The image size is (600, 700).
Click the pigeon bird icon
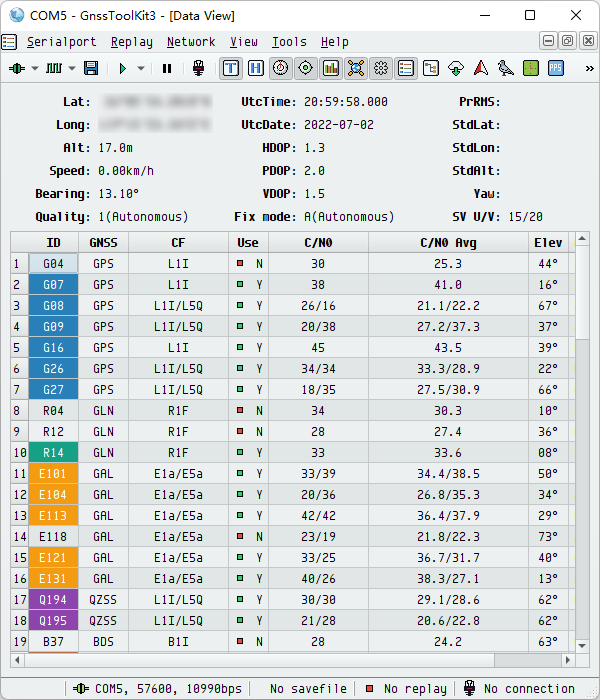pyautogui.click(x=506, y=68)
